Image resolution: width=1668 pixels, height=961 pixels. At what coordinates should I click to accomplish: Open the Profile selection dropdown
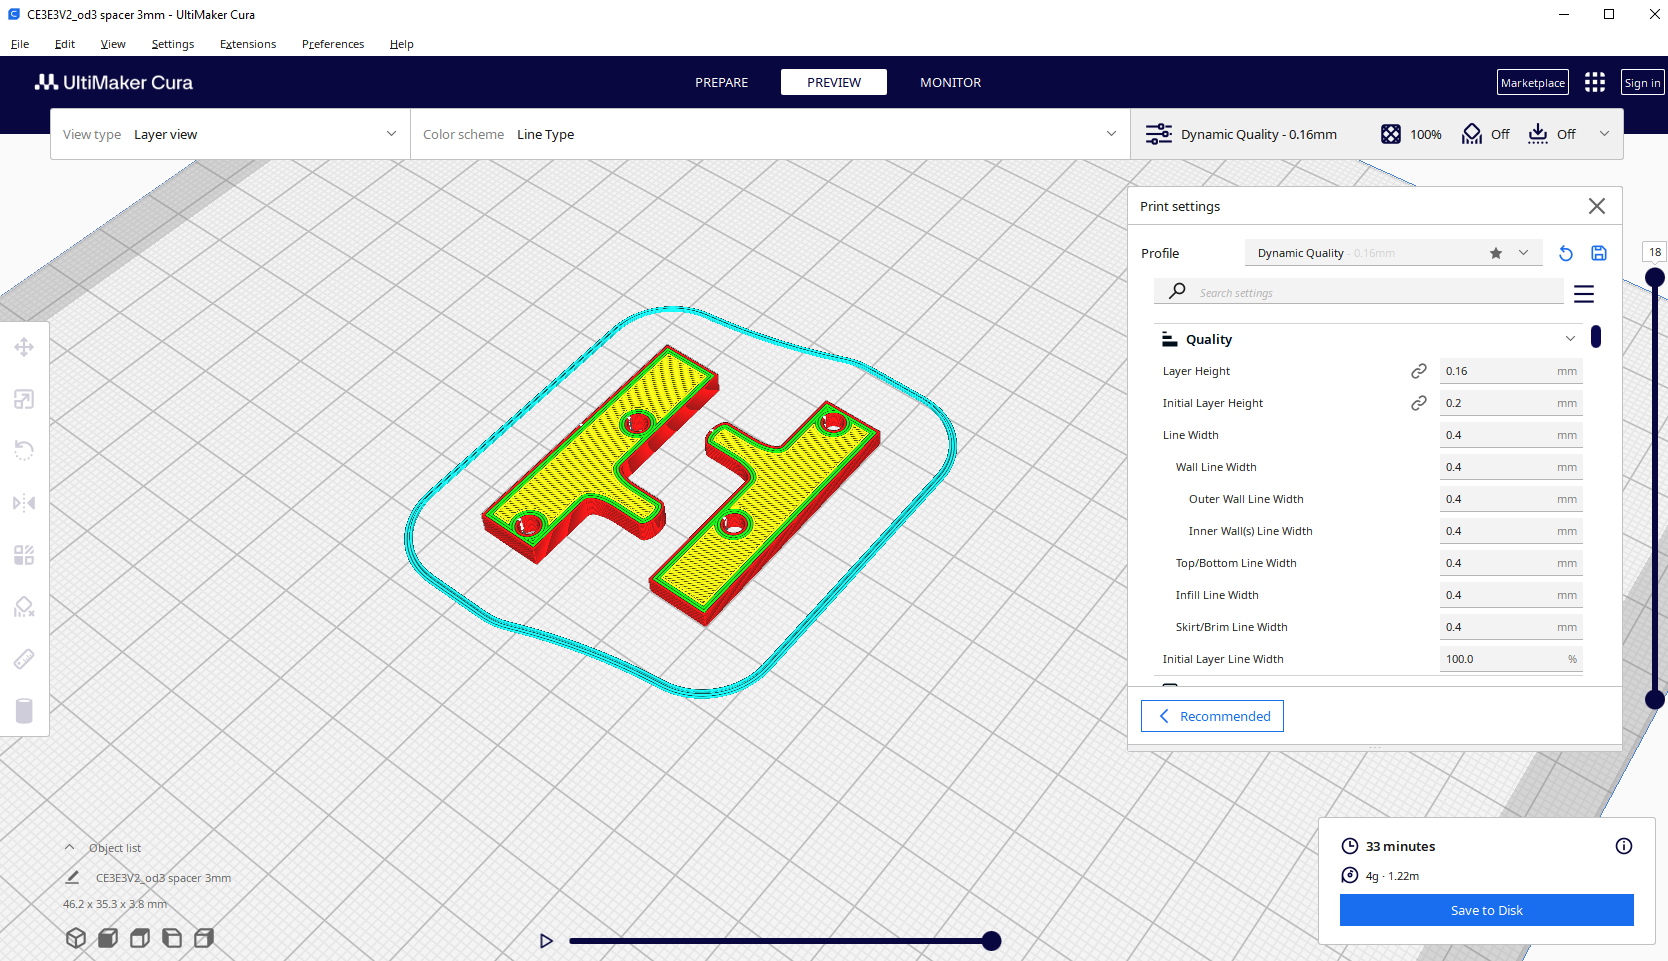click(x=1393, y=253)
